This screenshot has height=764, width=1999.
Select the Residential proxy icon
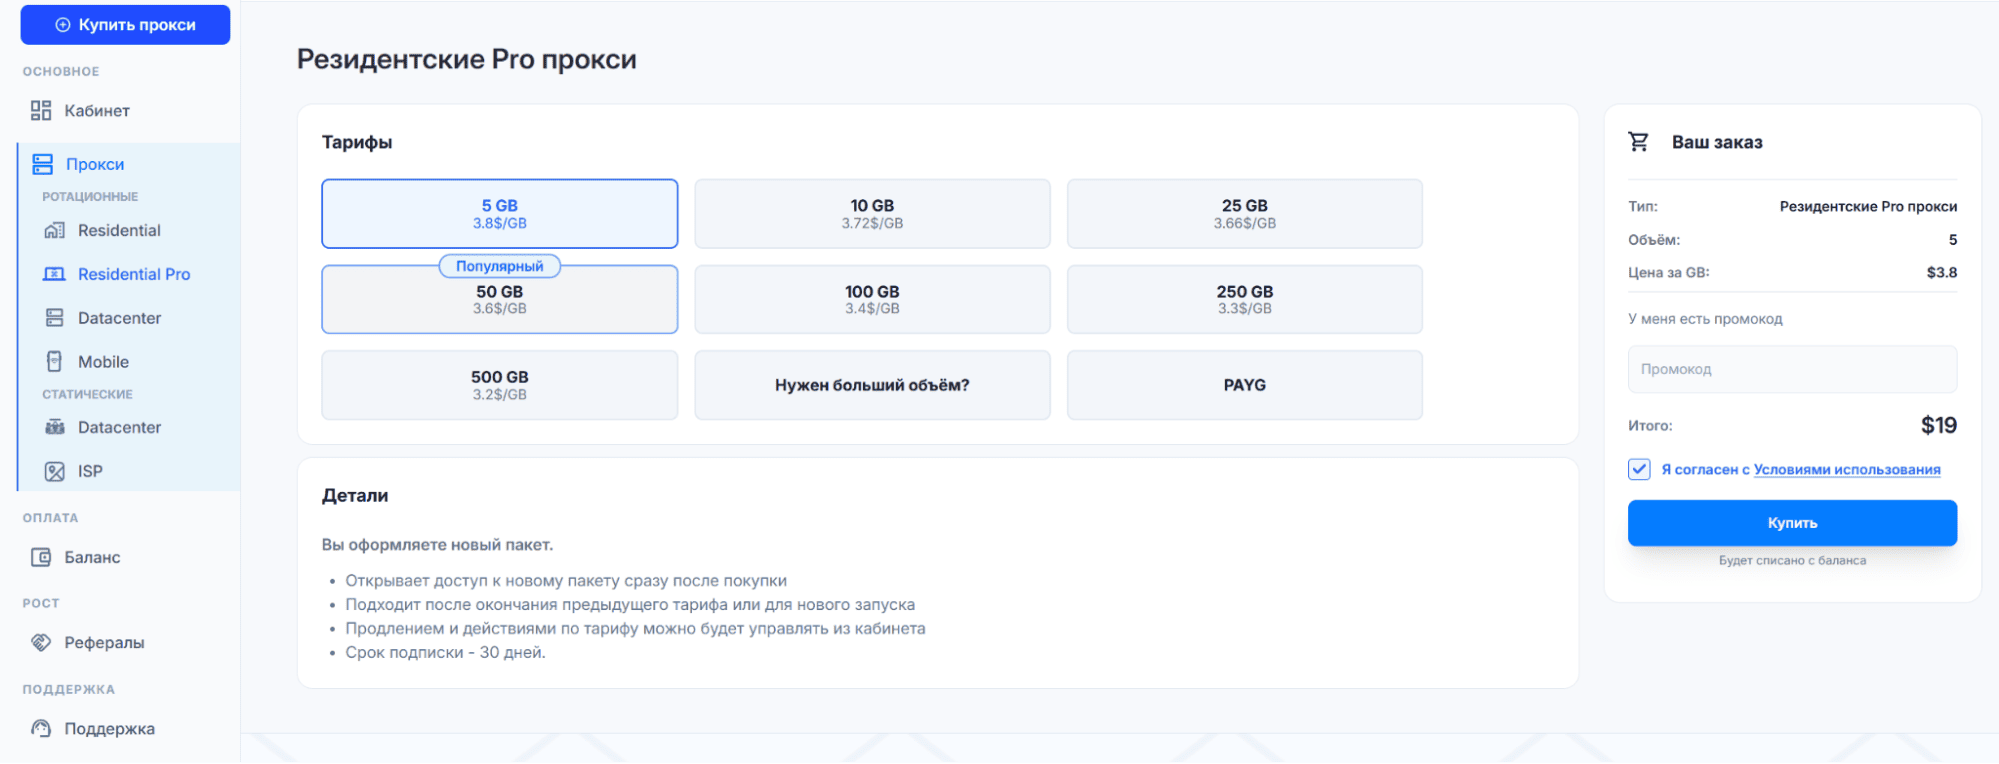(55, 230)
